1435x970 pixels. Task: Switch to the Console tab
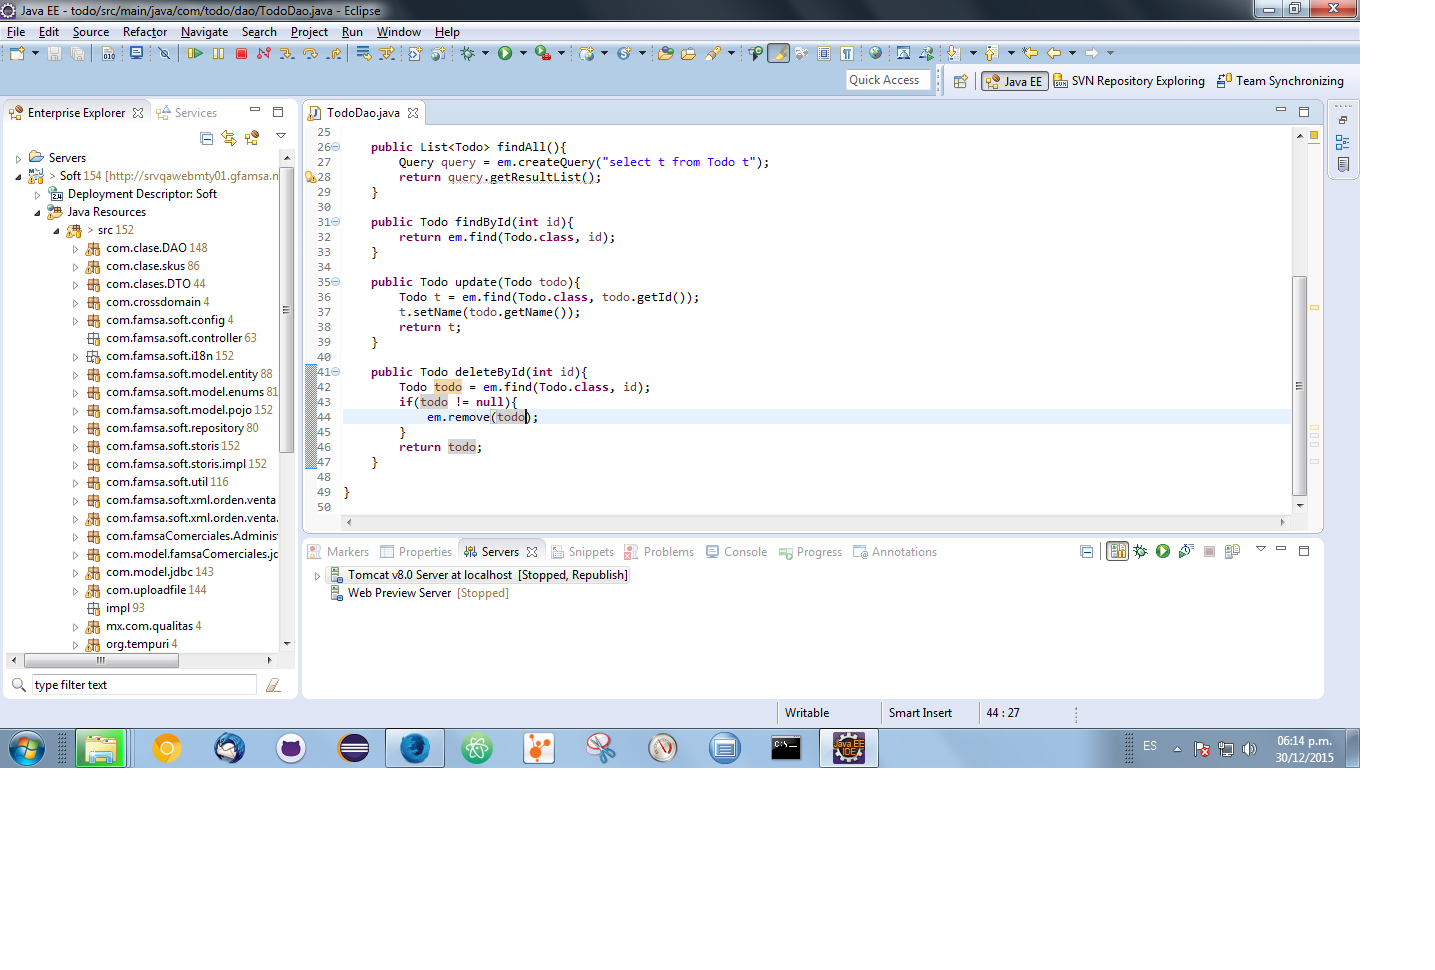pos(736,552)
